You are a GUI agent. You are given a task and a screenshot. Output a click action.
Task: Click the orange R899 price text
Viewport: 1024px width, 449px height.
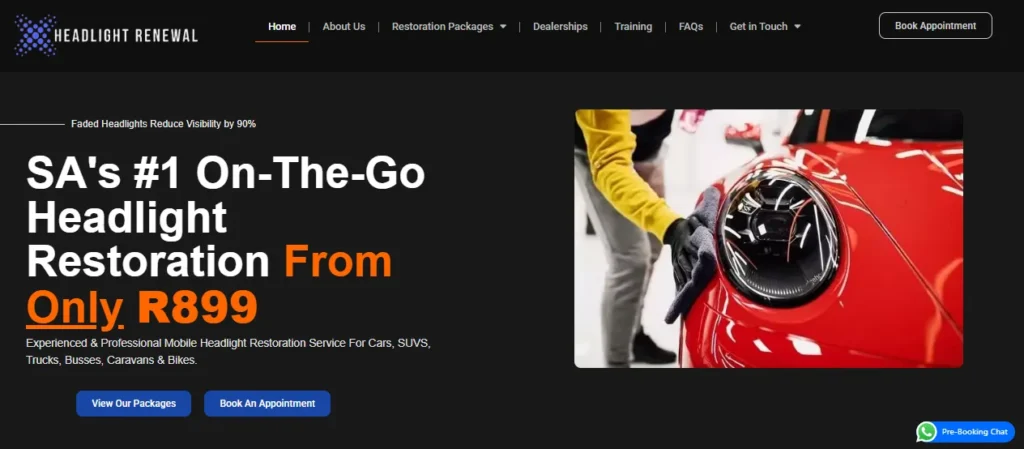coord(197,307)
